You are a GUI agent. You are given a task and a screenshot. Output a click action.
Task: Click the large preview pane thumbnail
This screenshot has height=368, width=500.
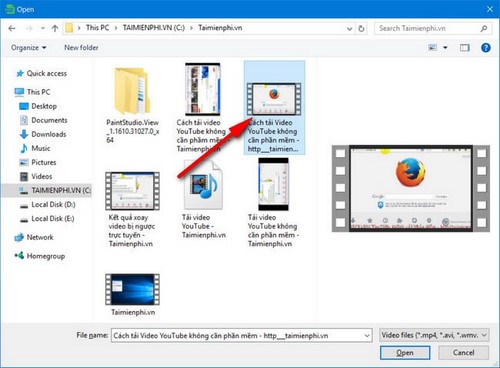point(411,188)
